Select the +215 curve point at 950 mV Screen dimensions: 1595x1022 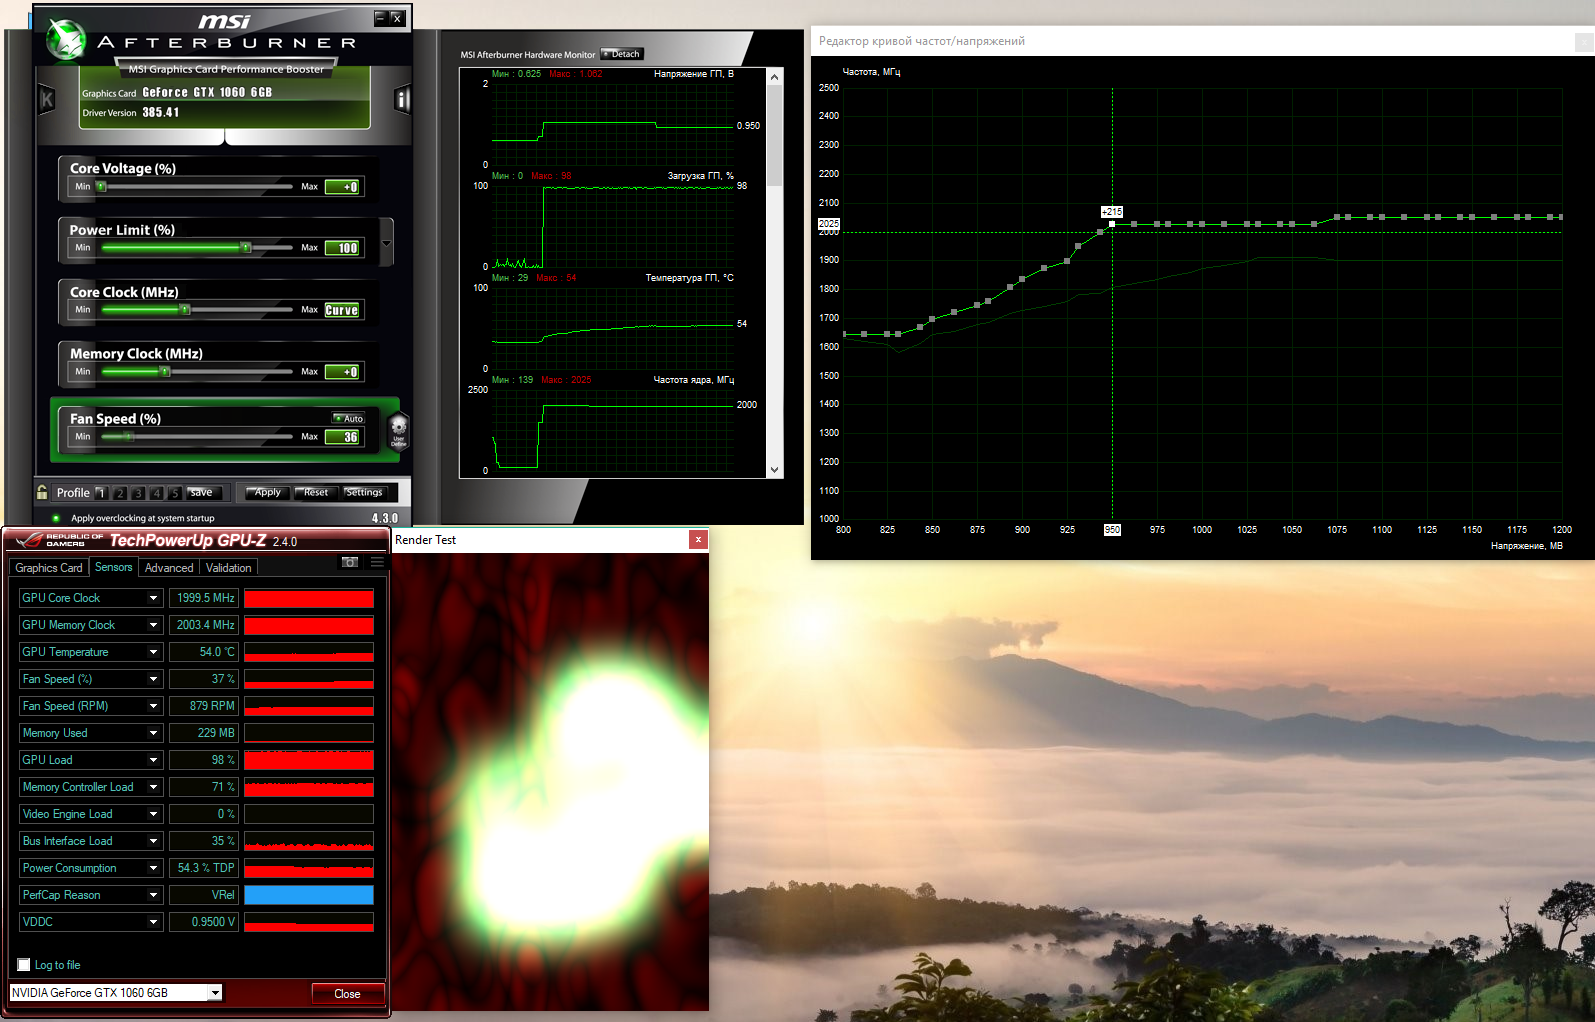coord(1112,224)
